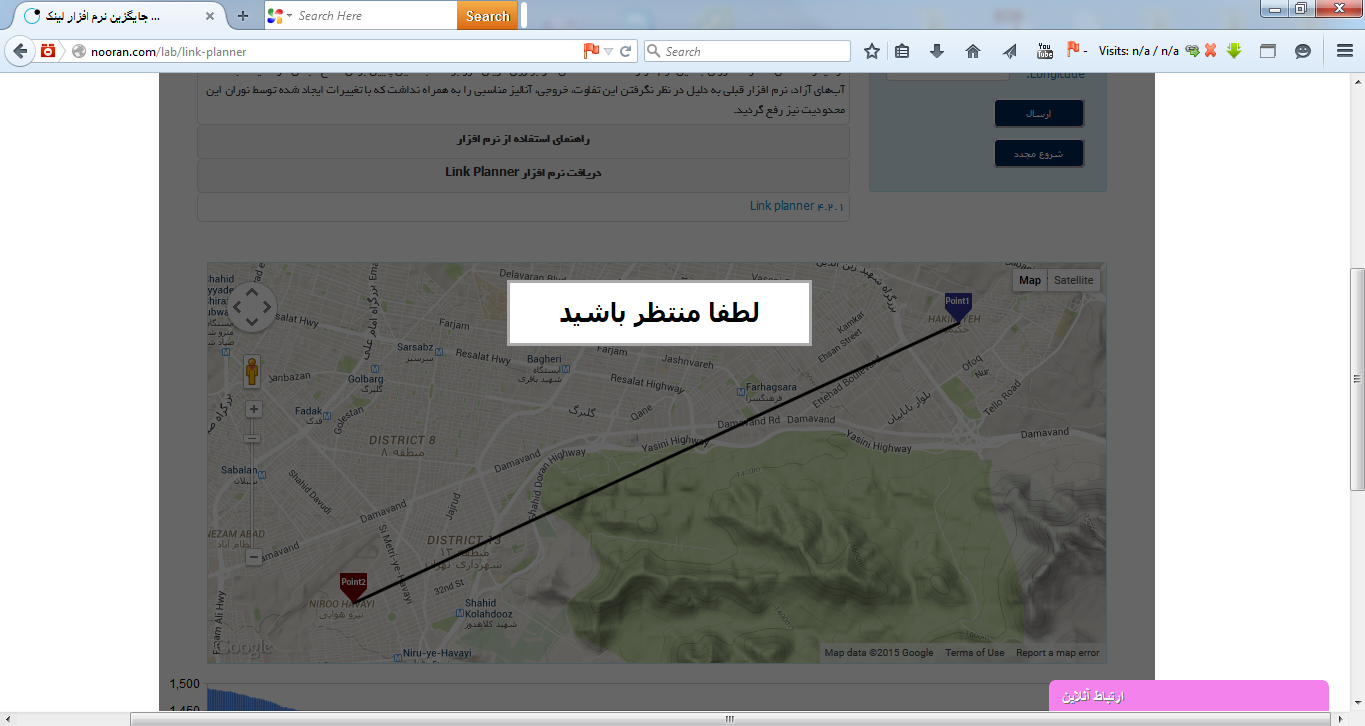Click the ارسال submit button
The image size is (1365, 726).
point(1039,114)
